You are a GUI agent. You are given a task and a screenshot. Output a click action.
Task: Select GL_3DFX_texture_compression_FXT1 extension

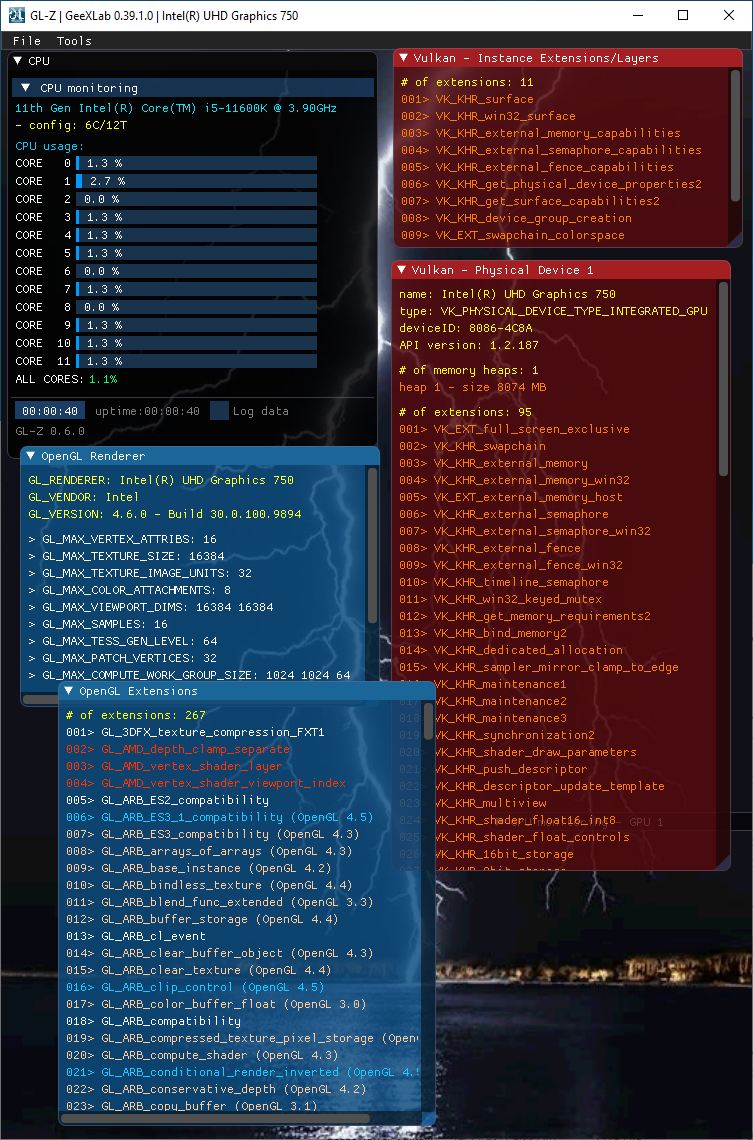[x=195, y=732]
